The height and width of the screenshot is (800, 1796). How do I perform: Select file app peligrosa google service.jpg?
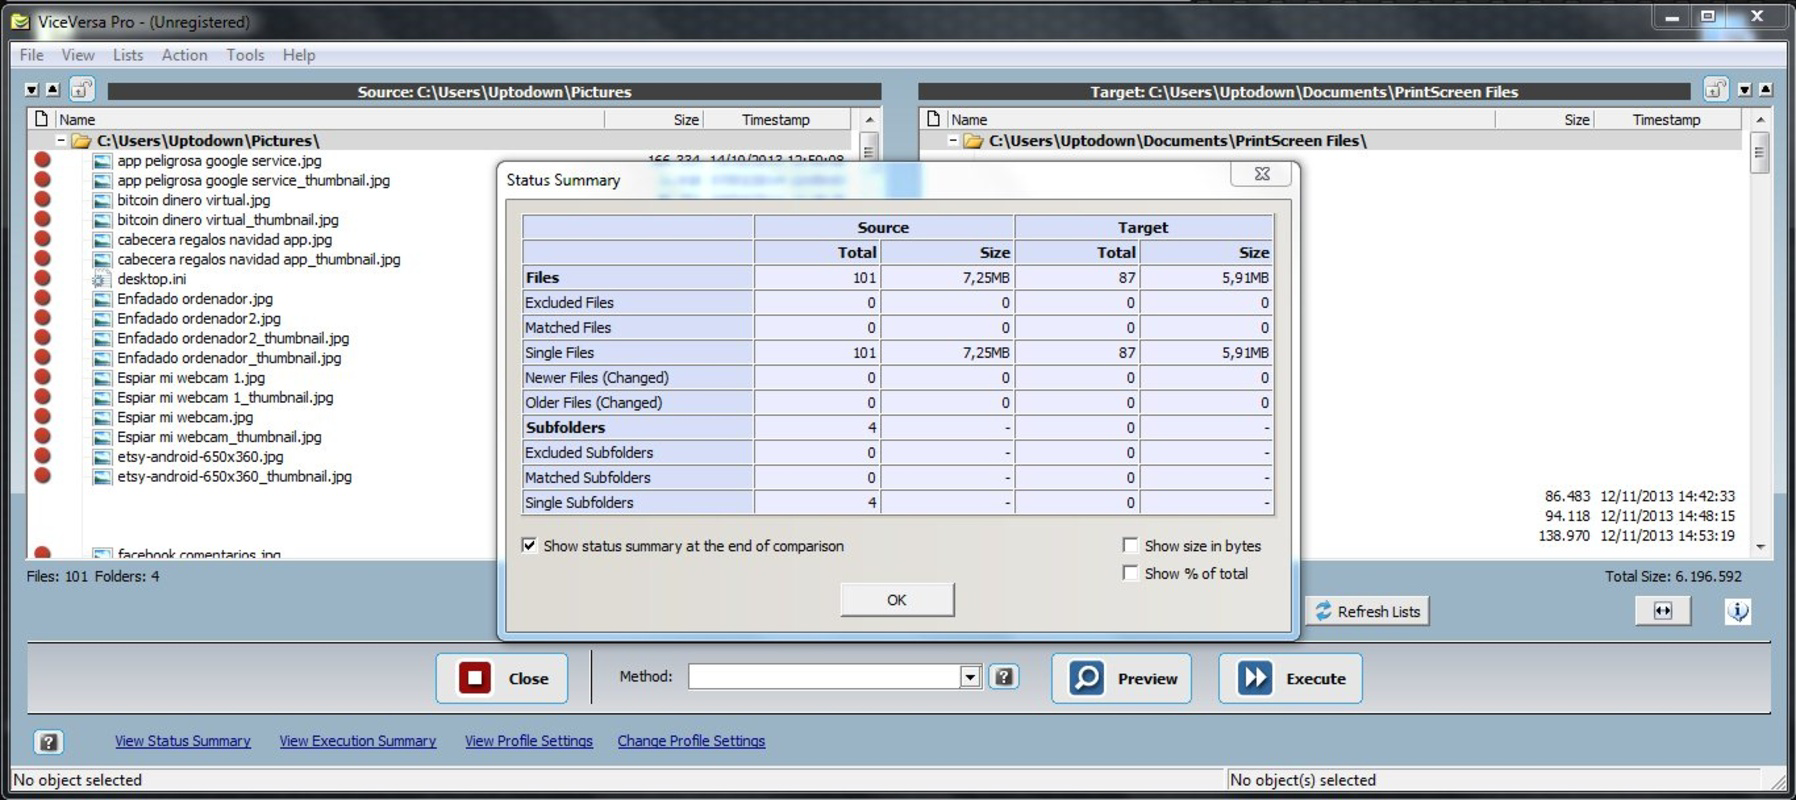[219, 161]
